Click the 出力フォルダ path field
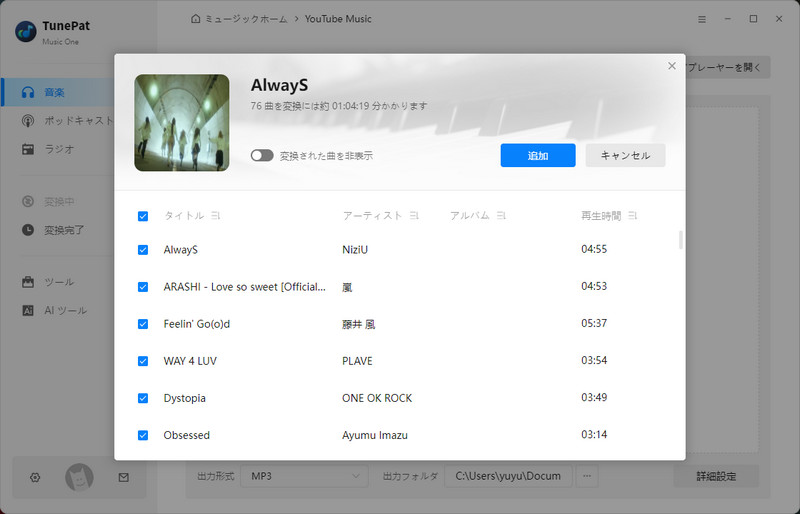The height and width of the screenshot is (514, 800). point(508,476)
